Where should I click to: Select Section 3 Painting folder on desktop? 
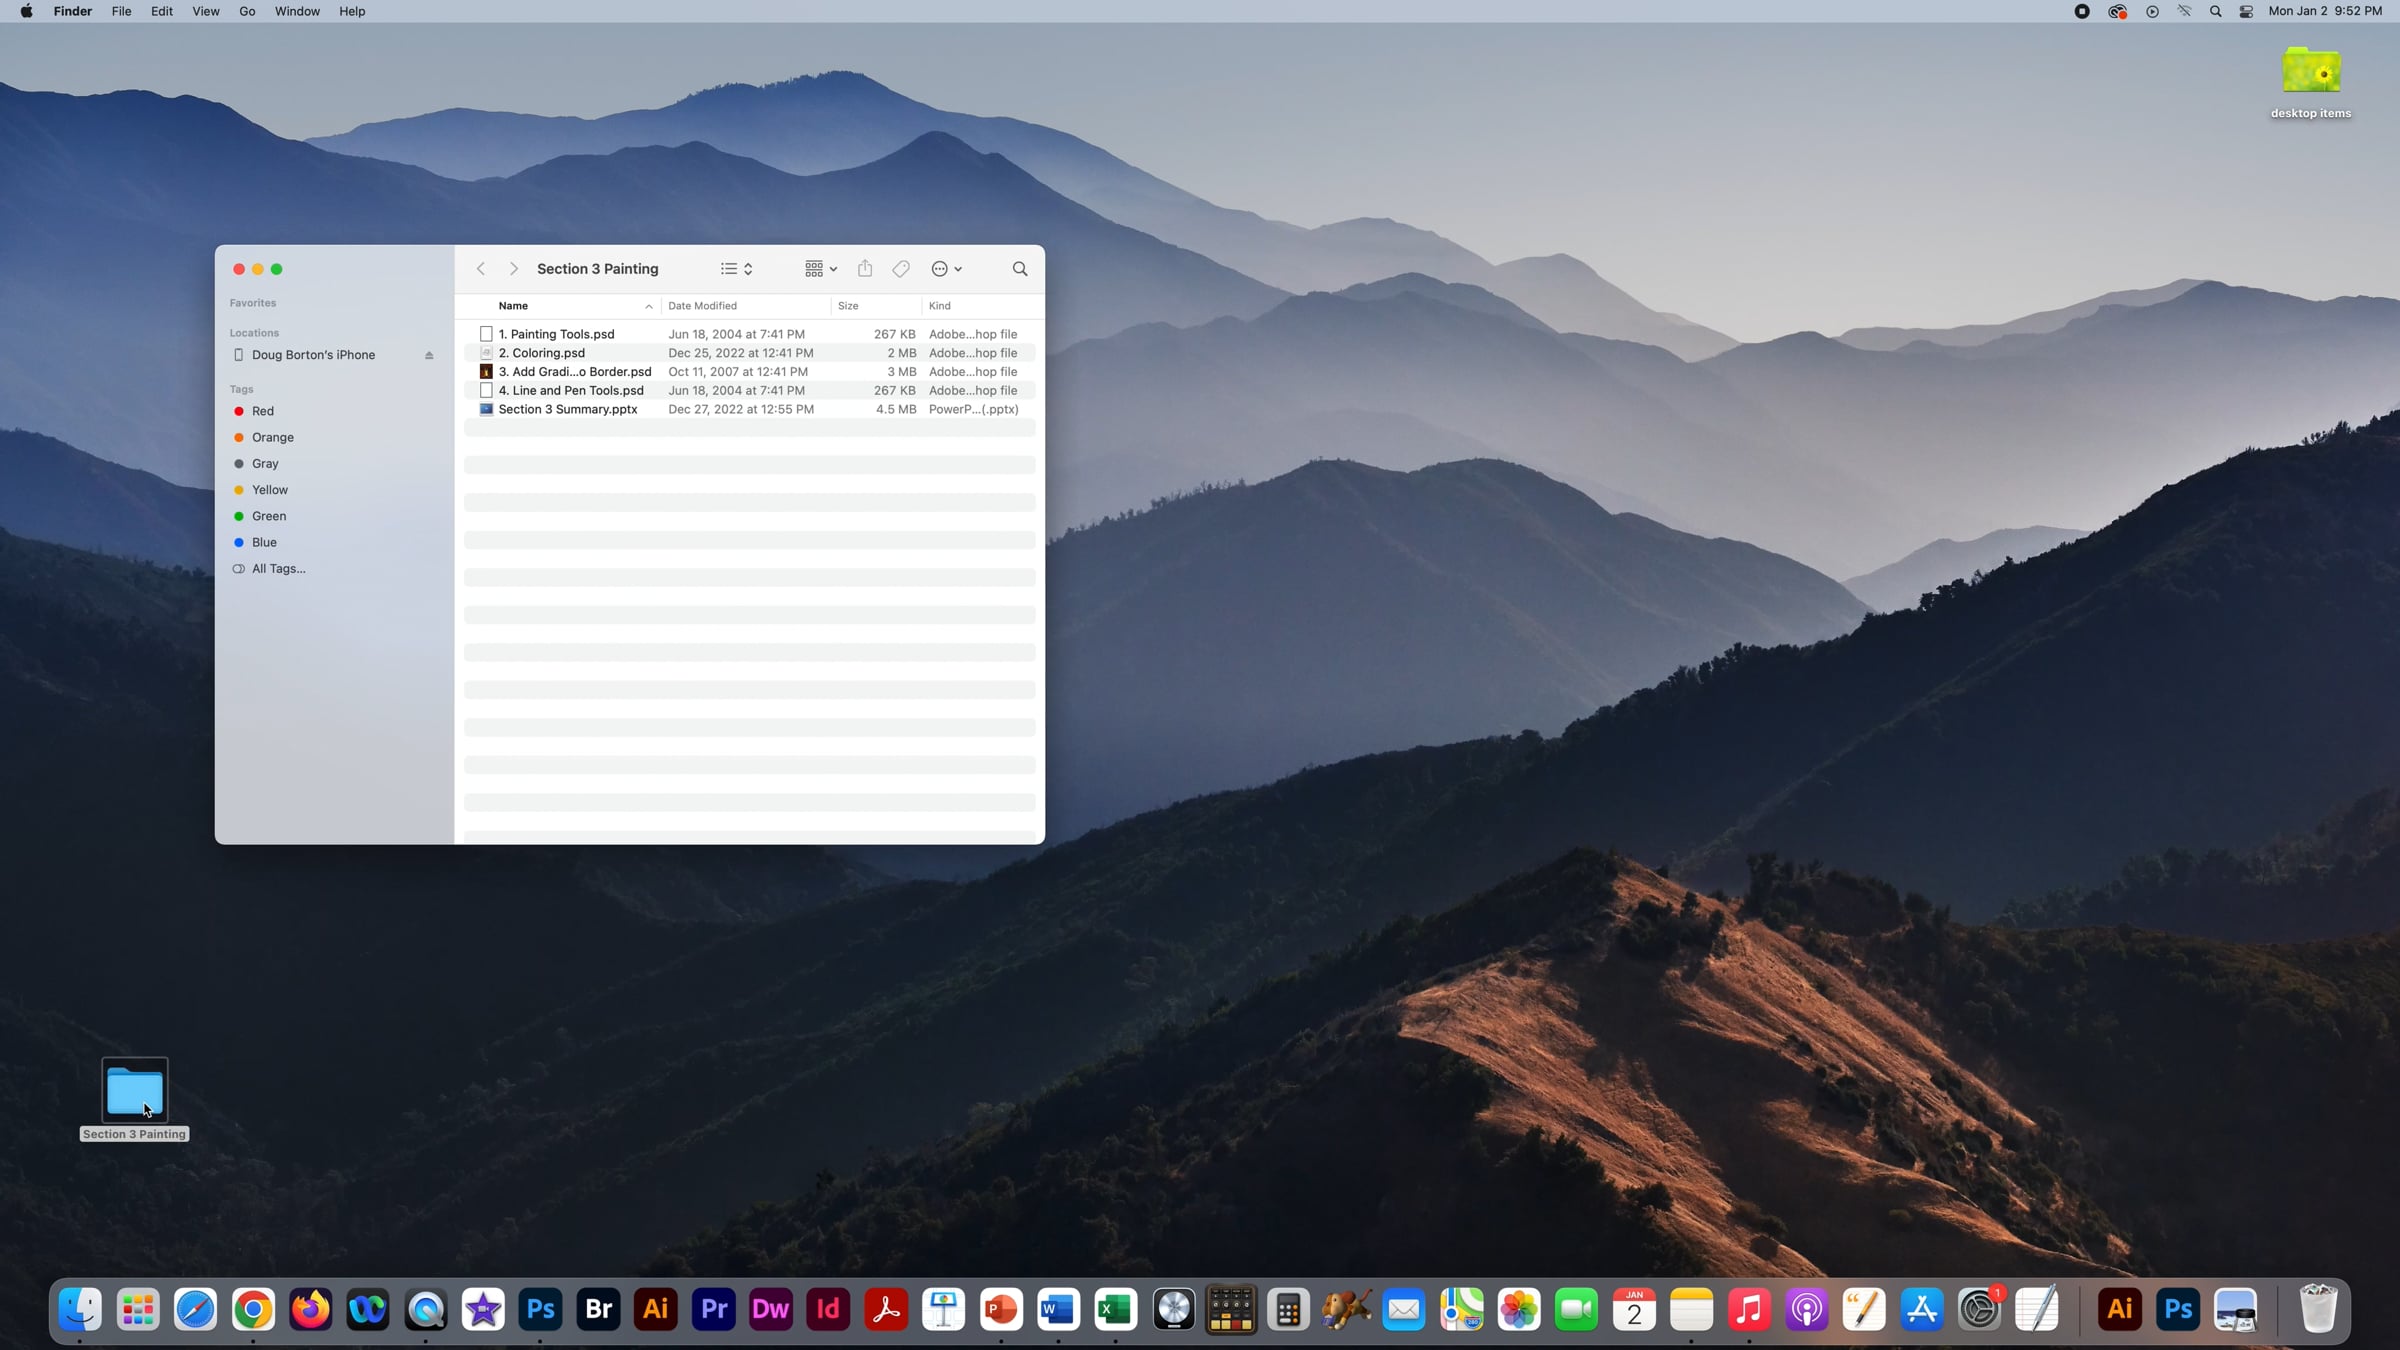coord(135,1099)
